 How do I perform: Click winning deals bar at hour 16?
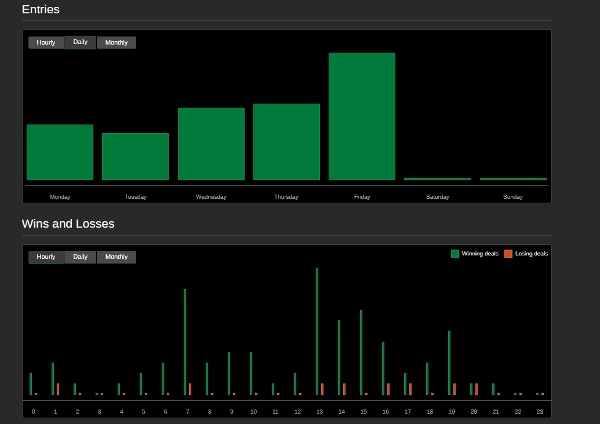383,369
